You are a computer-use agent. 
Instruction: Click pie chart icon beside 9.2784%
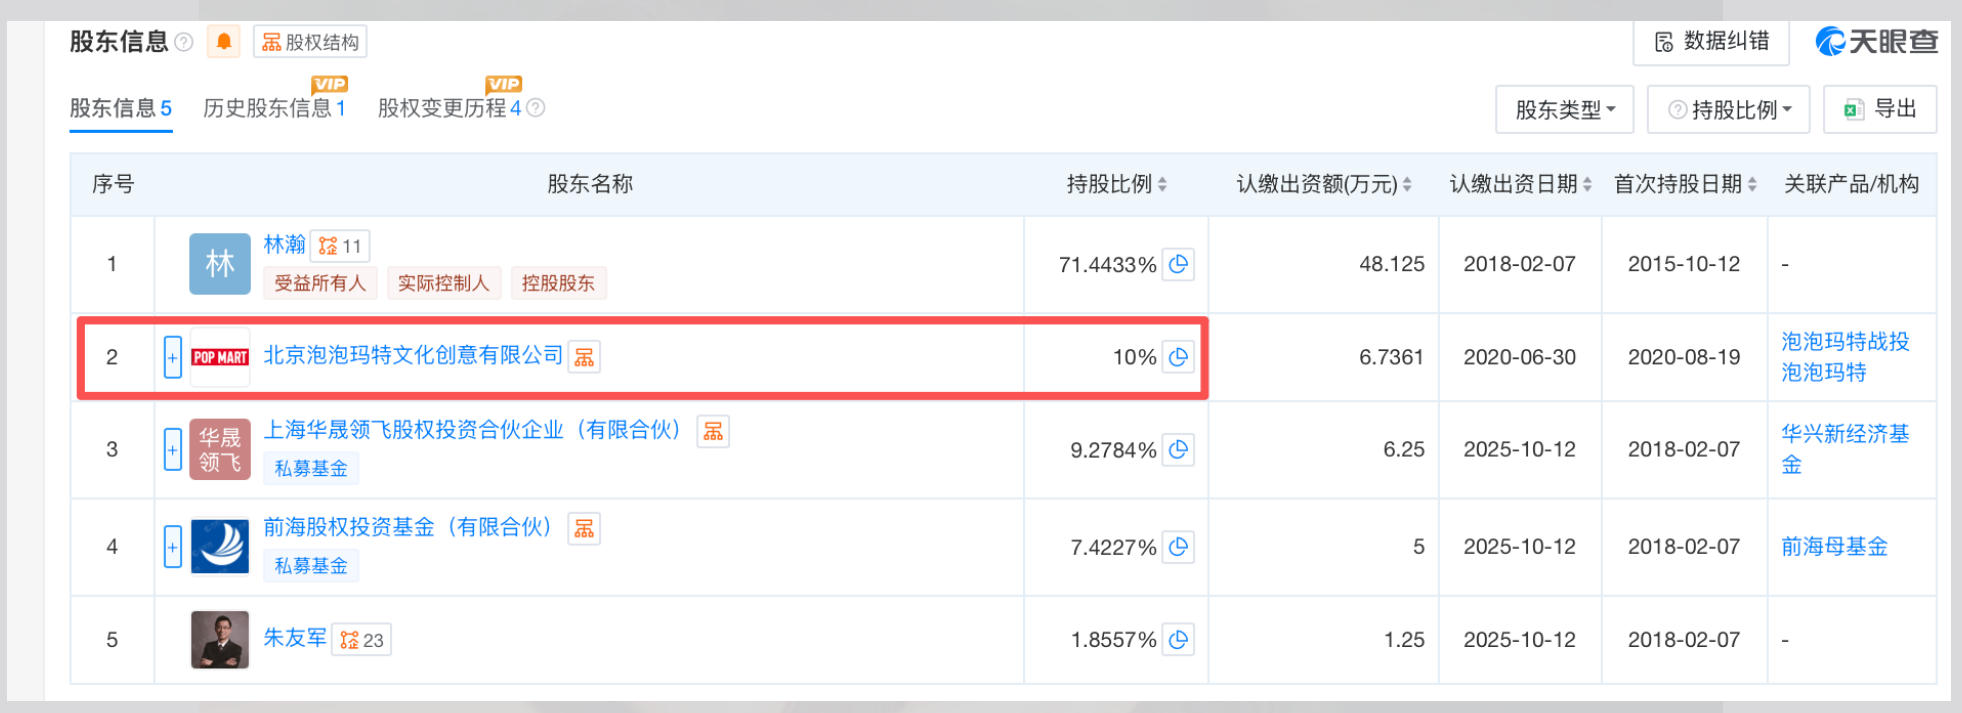pyautogui.click(x=1178, y=450)
